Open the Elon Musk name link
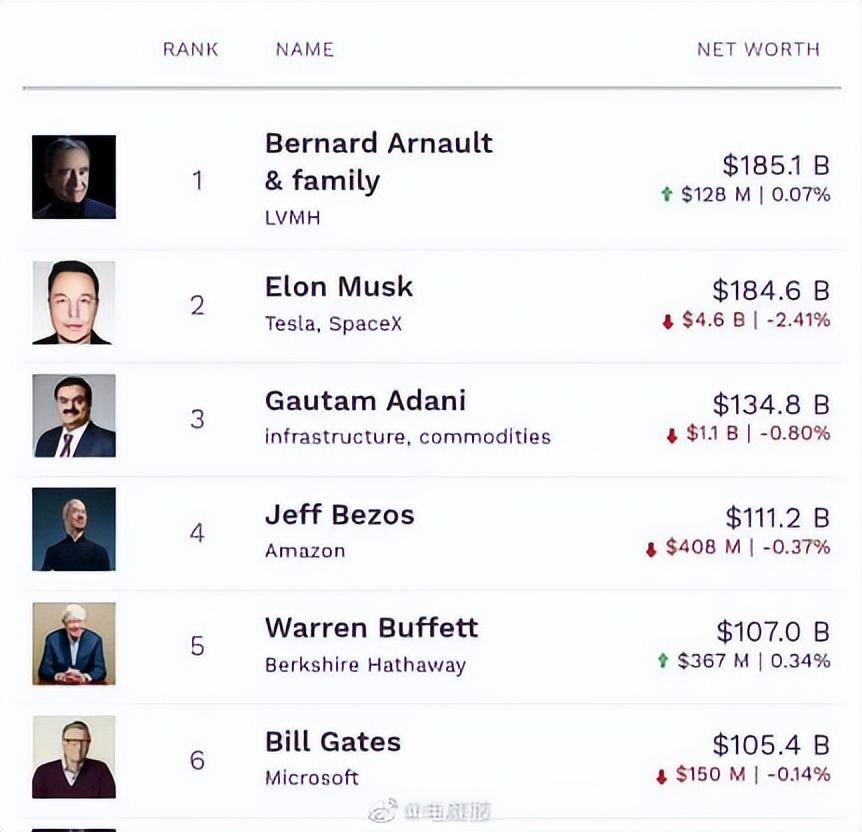This screenshot has height=832, width=862. coord(338,287)
